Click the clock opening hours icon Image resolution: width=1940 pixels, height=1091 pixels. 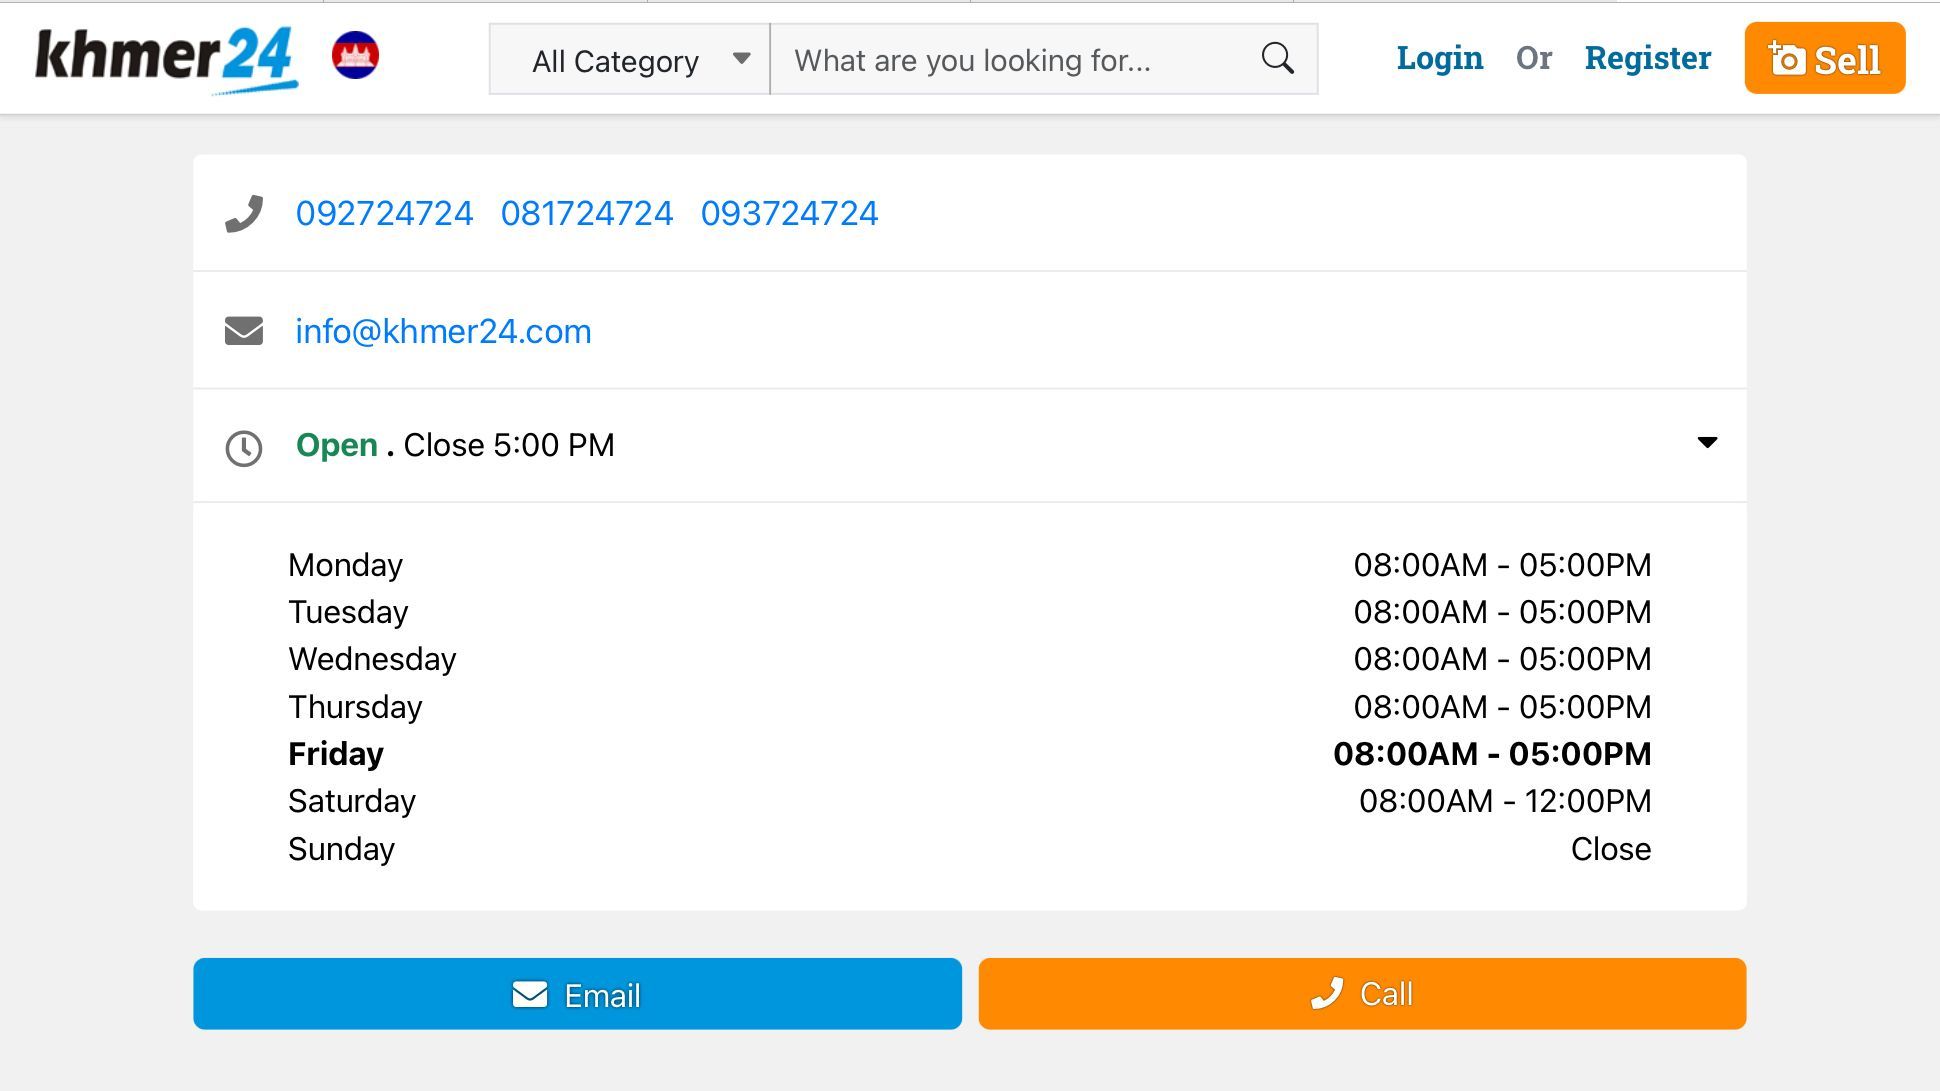[244, 448]
